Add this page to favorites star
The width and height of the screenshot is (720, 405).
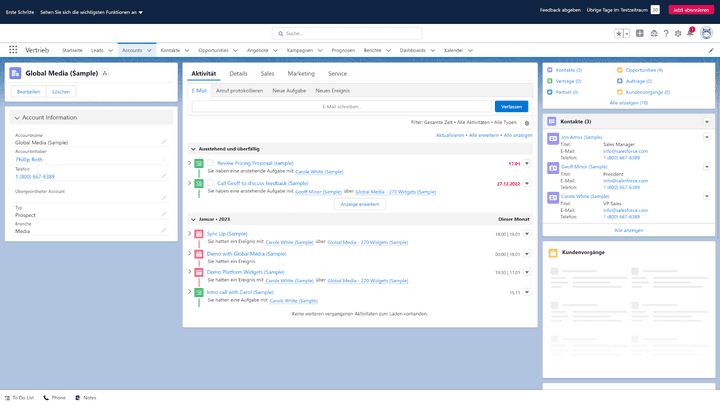pyautogui.click(x=619, y=33)
